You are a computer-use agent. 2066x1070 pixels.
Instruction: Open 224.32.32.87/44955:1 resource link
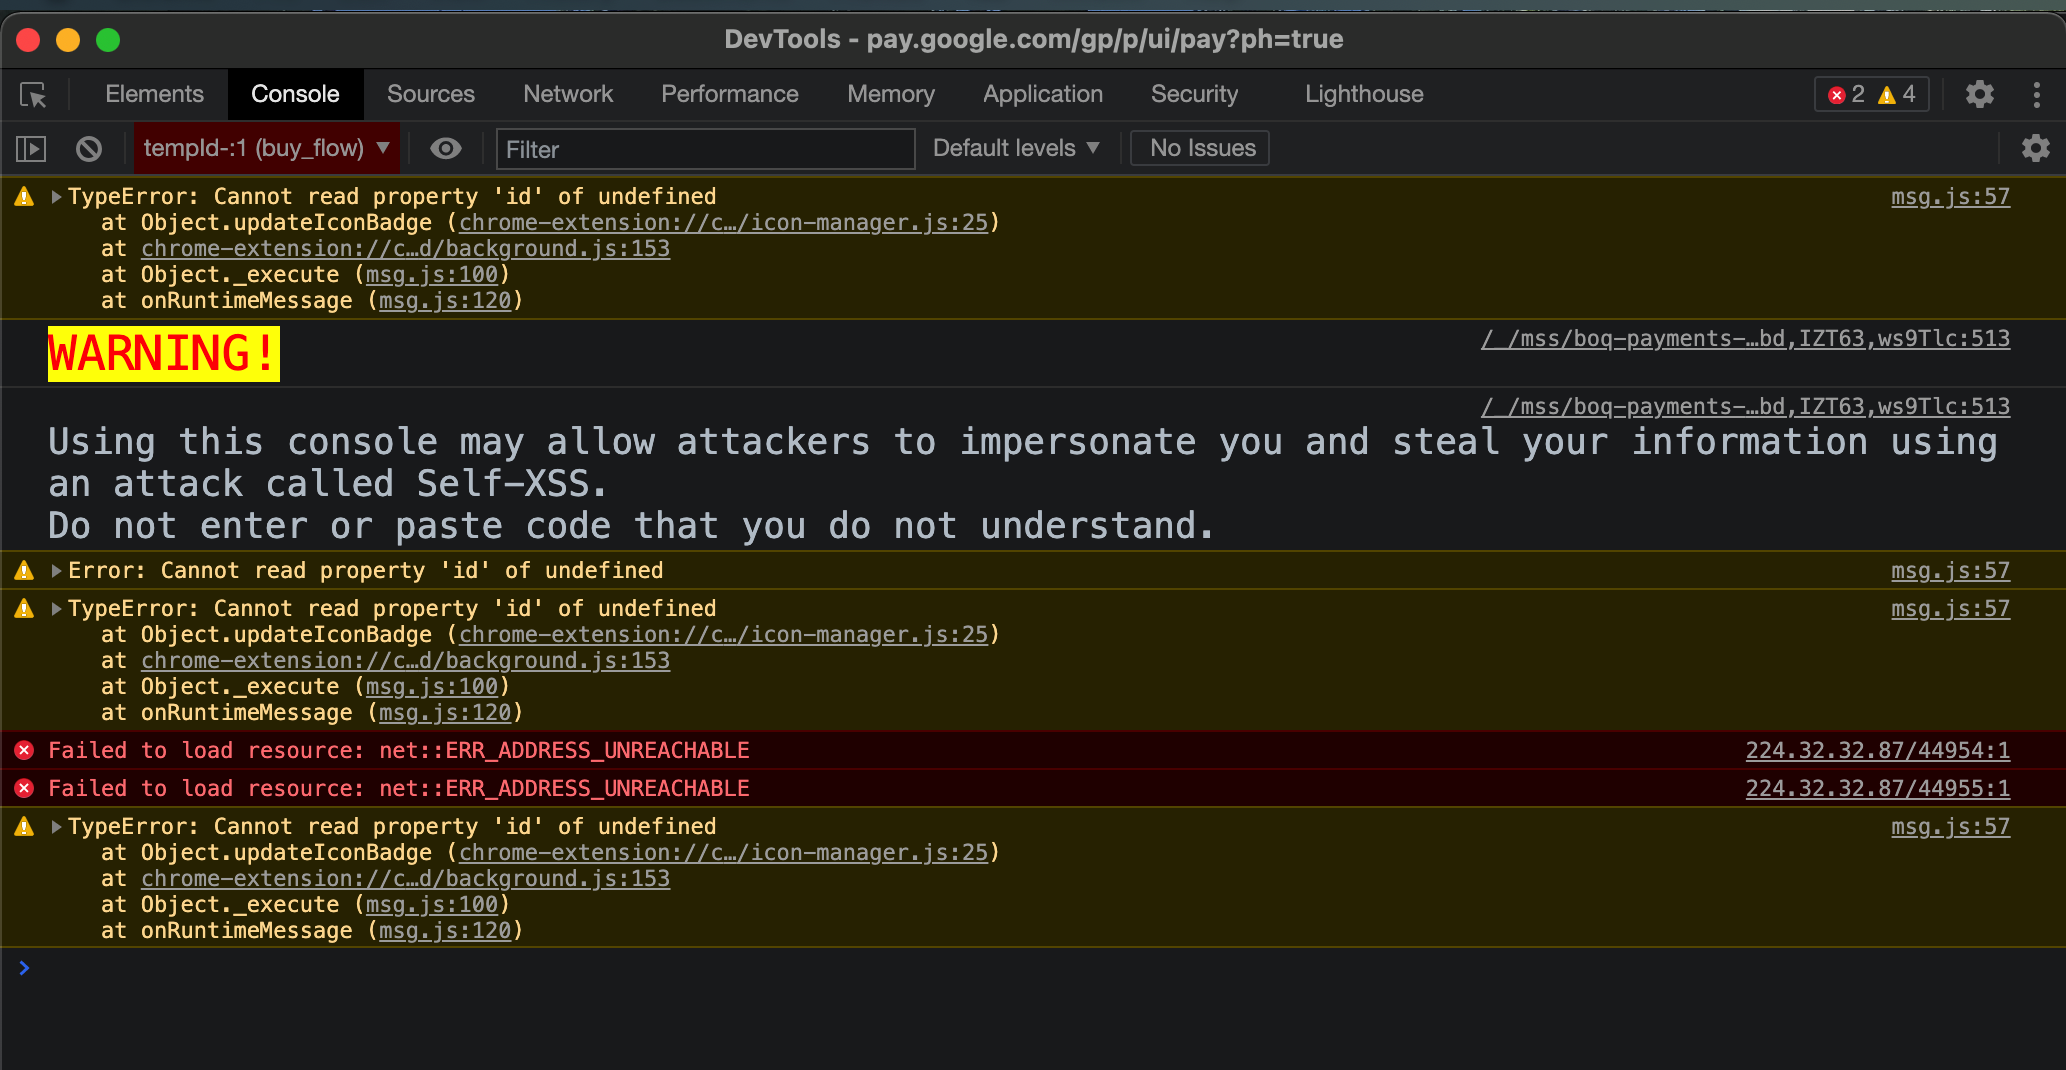[1877, 788]
